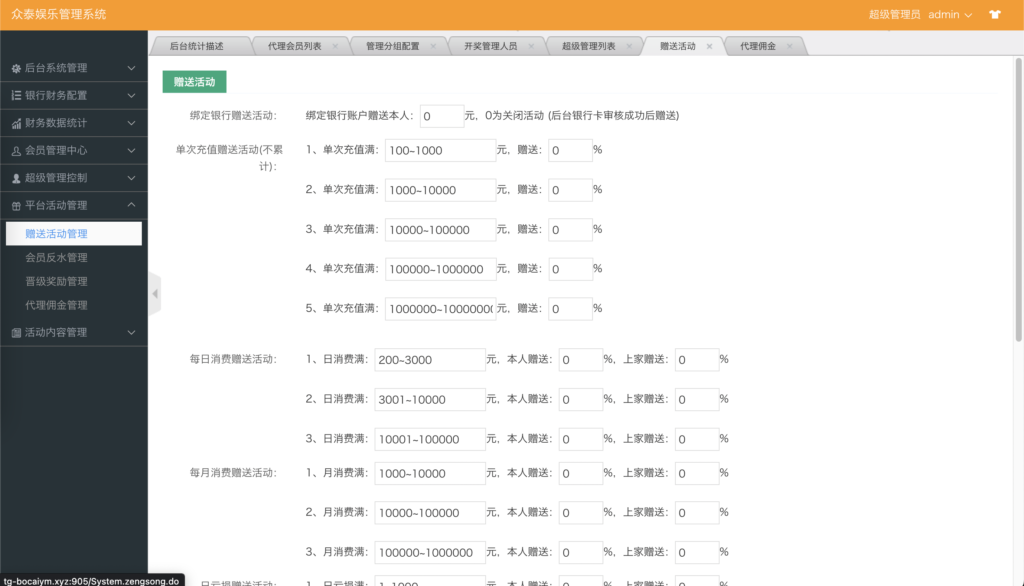The image size is (1024, 586).
Task: Expand the 后台系统管理 menu chevron
Action: [x=131, y=68]
